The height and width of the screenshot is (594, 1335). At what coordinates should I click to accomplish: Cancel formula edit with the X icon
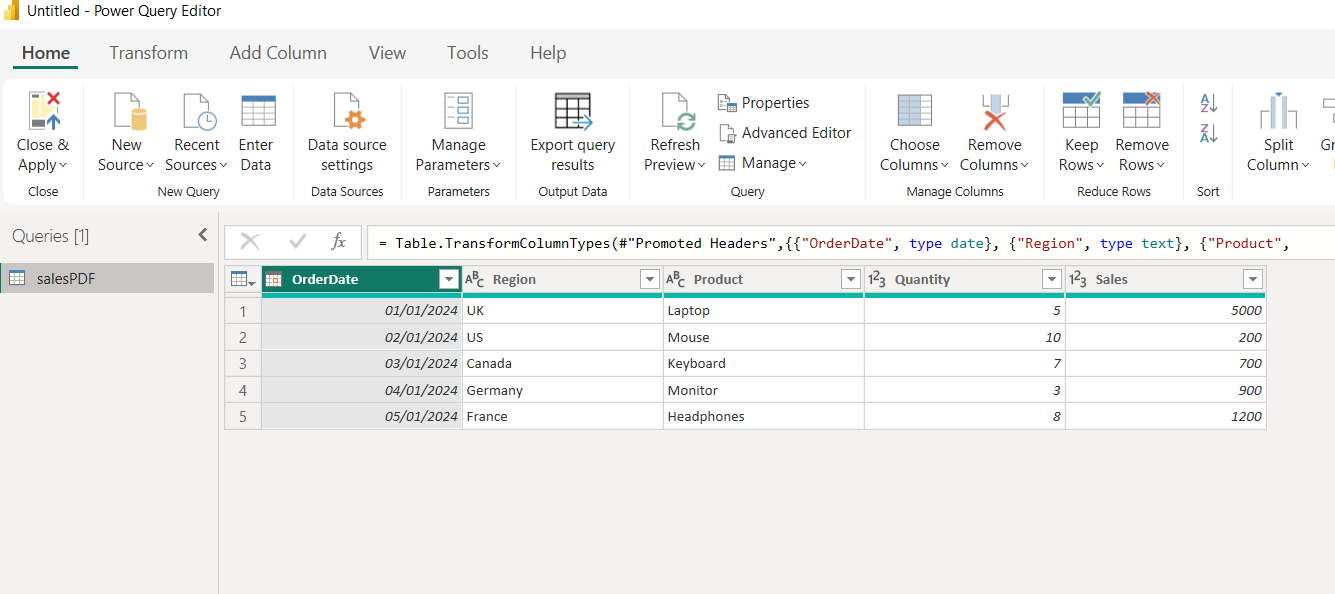tap(250, 242)
